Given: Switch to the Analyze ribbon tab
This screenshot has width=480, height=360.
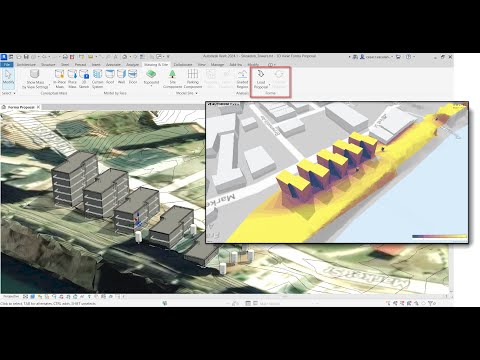Looking at the screenshot, I should (x=133, y=64).
